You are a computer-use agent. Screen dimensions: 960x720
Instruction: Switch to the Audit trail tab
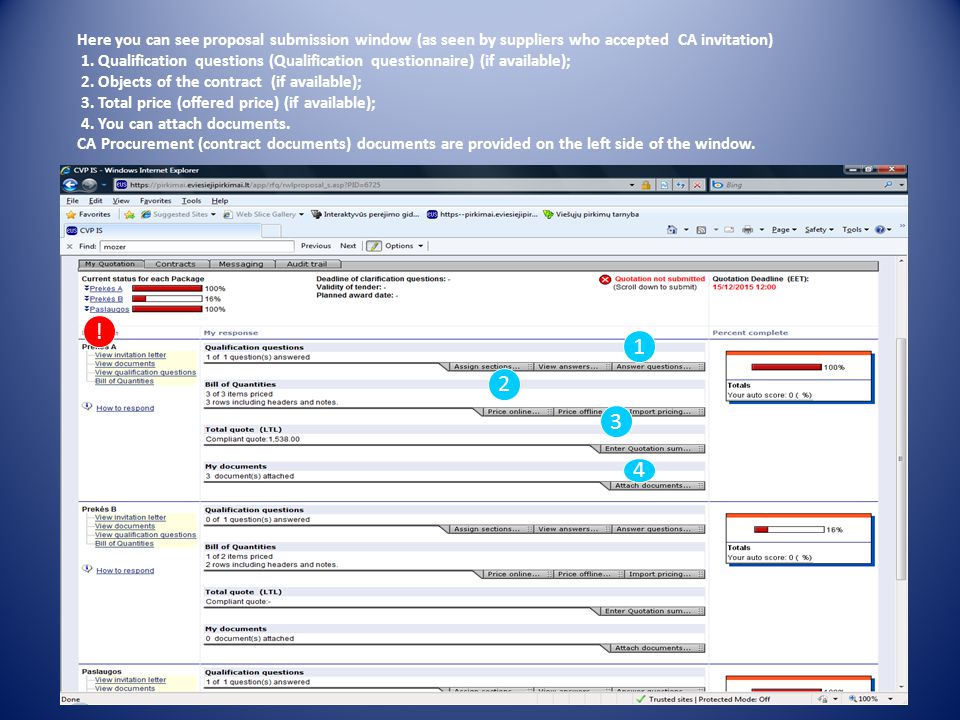pyautogui.click(x=307, y=264)
